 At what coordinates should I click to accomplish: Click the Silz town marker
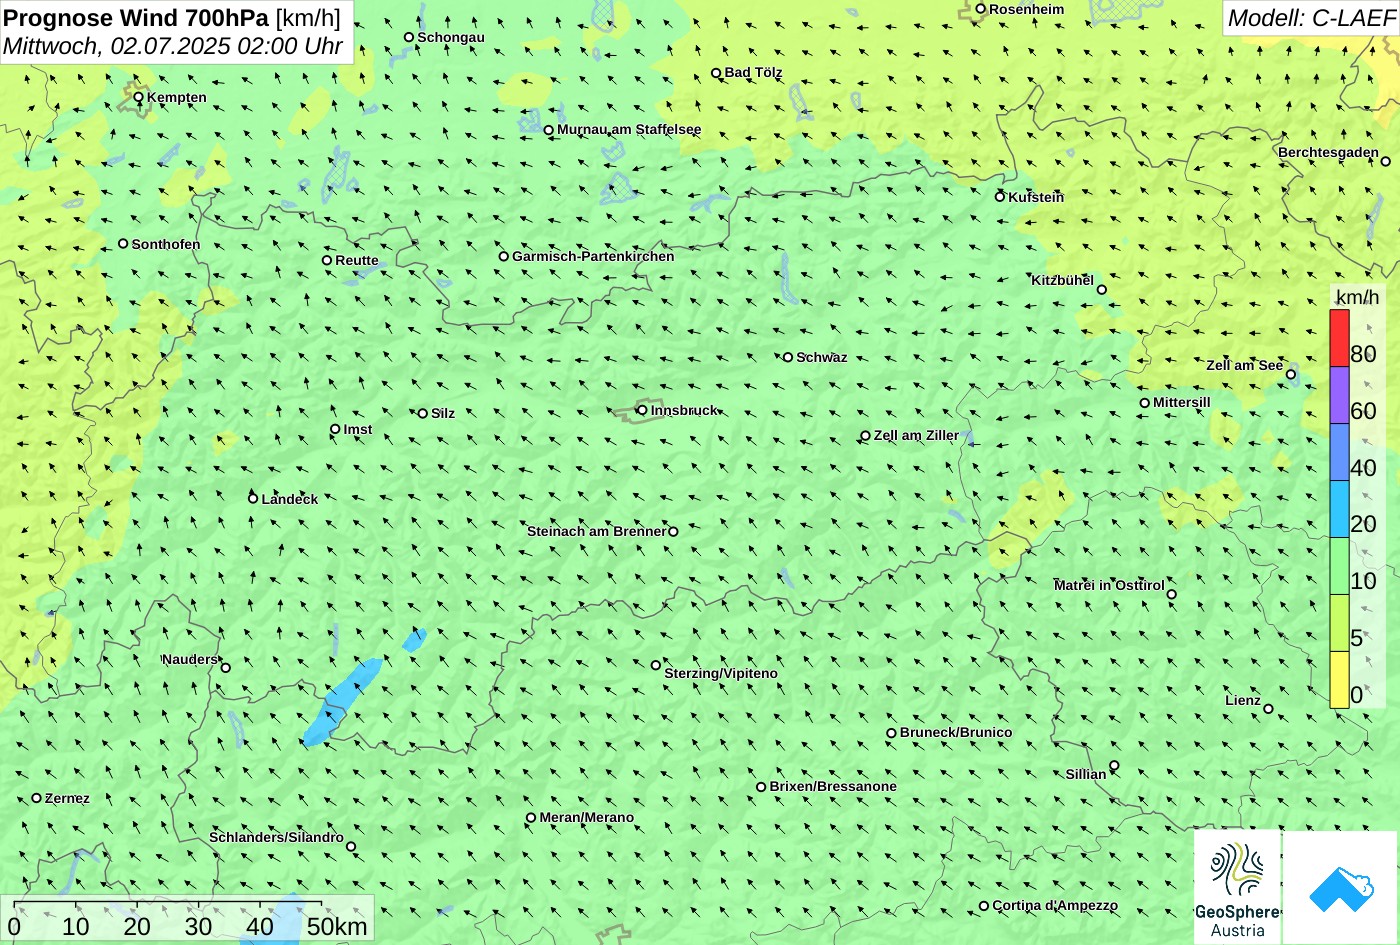click(x=423, y=413)
